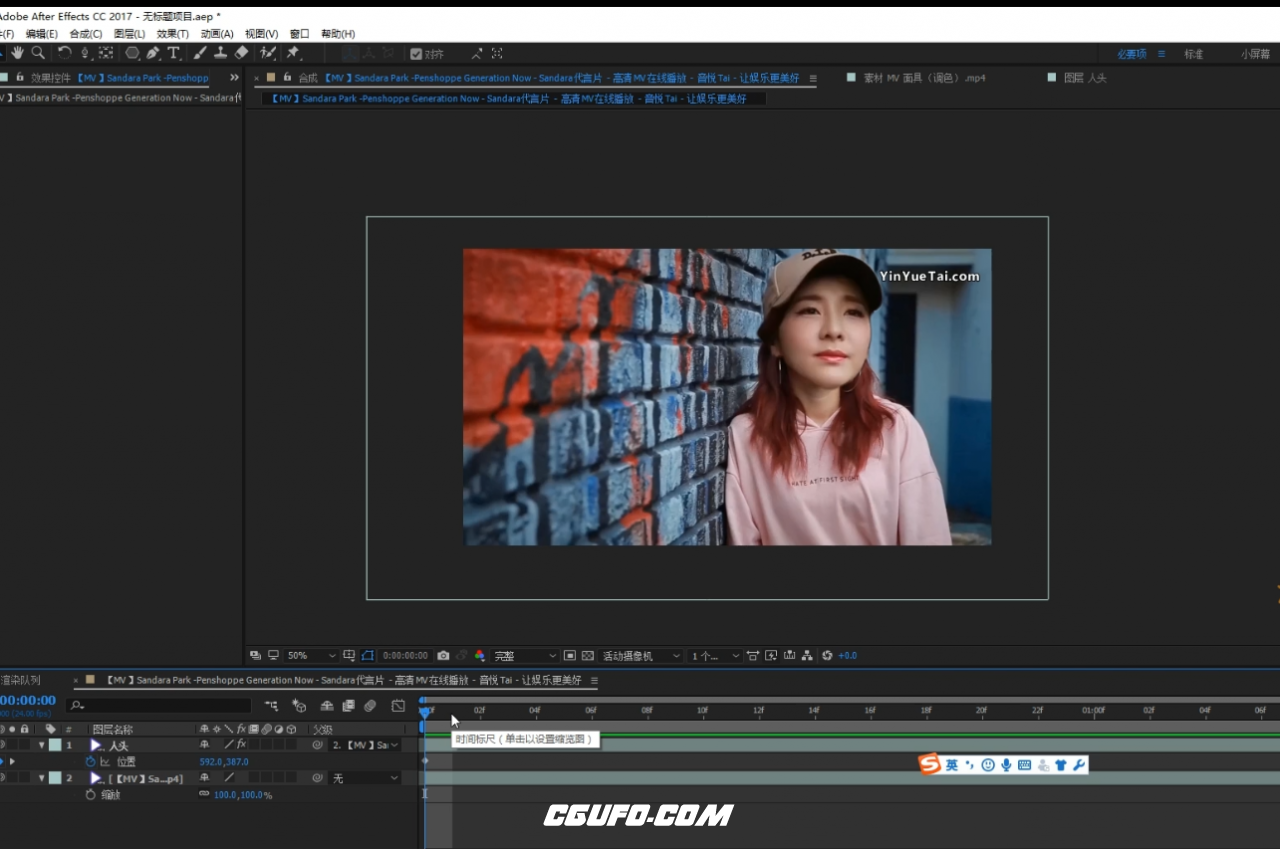Select the Zoom magnifier tool

(38, 53)
